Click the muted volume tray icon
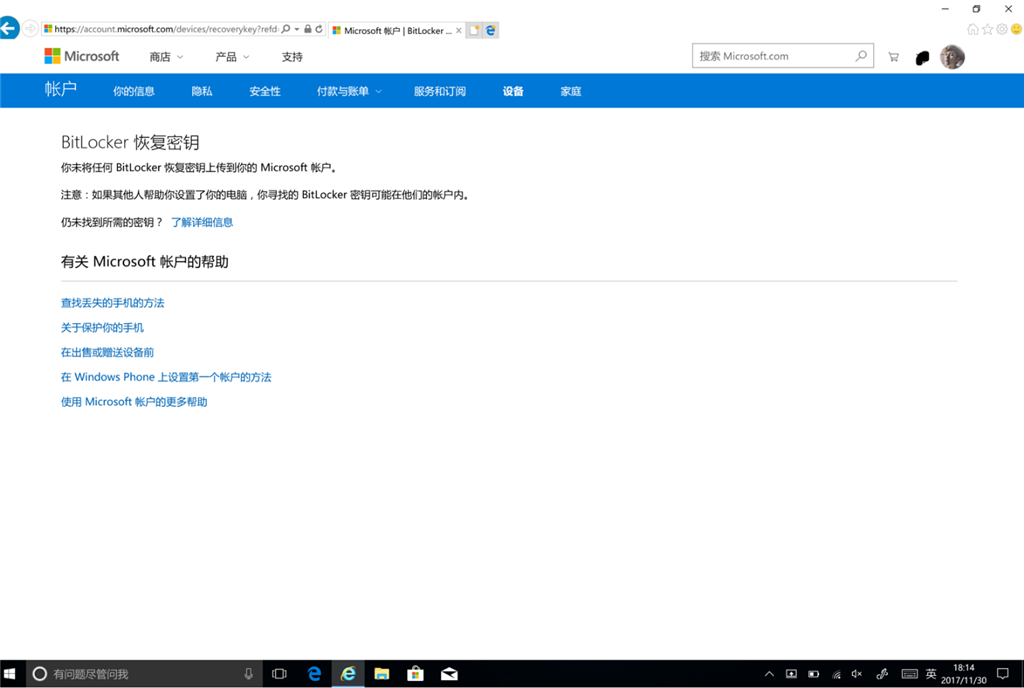Viewport: 1024px width, 688px height. coord(857,674)
